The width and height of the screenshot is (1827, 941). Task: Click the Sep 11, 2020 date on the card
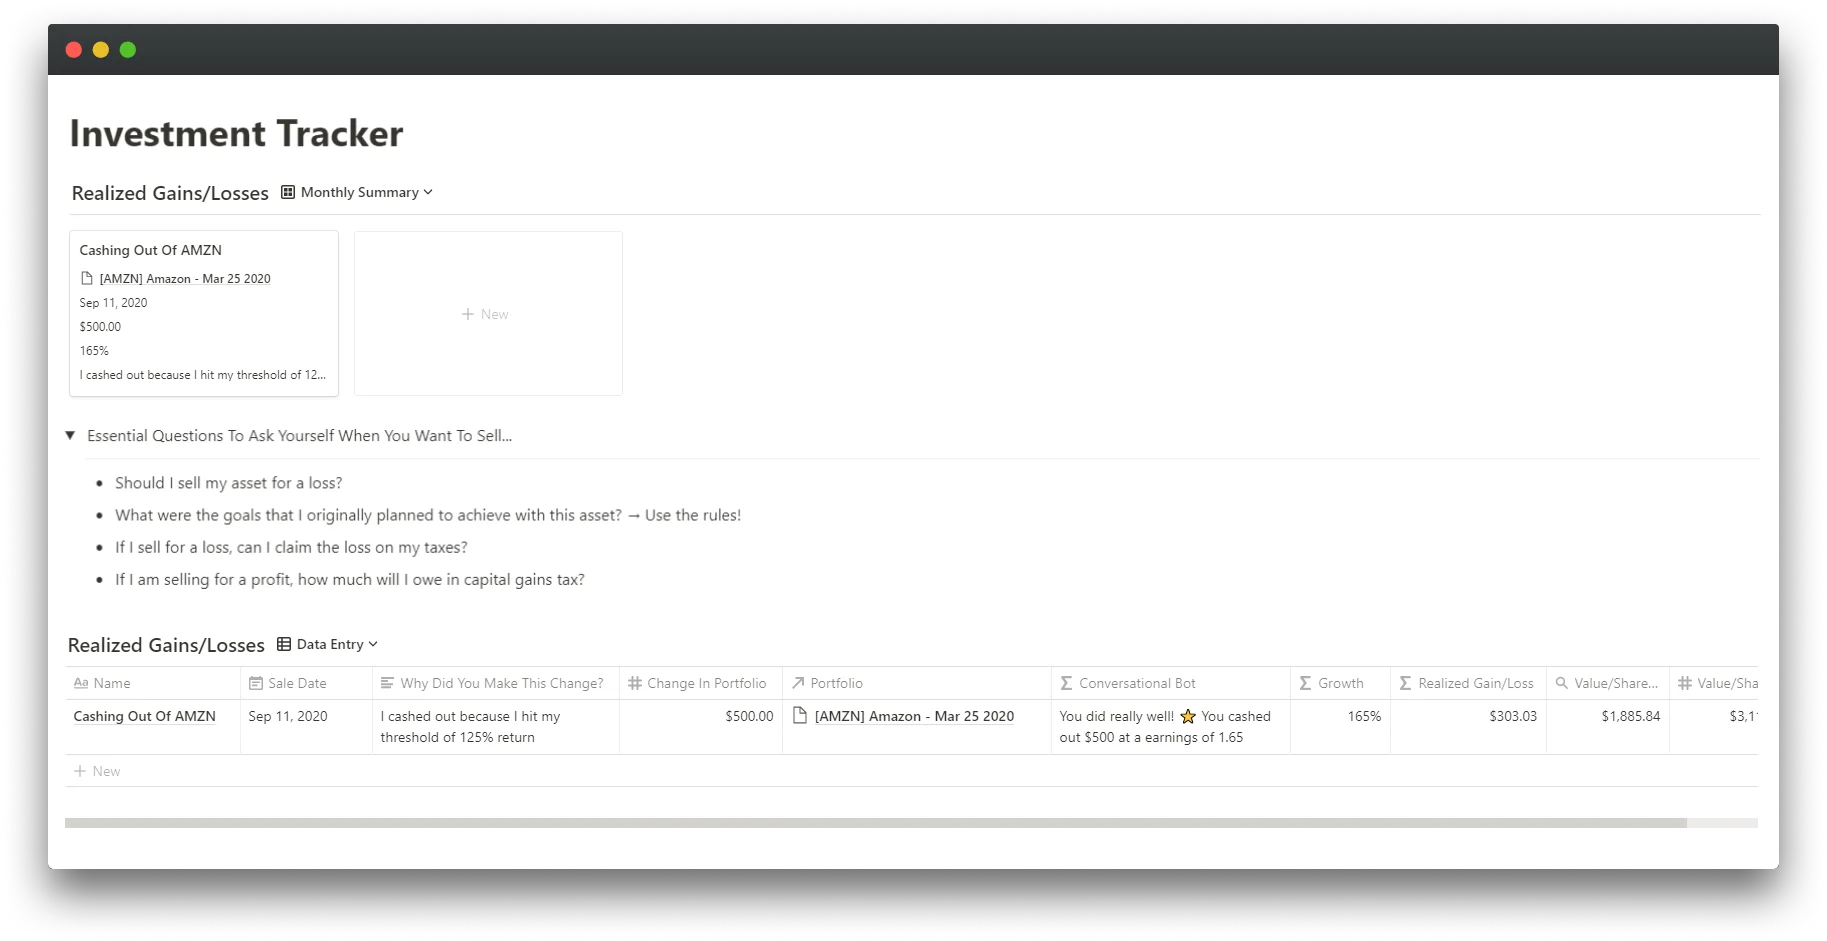[113, 303]
